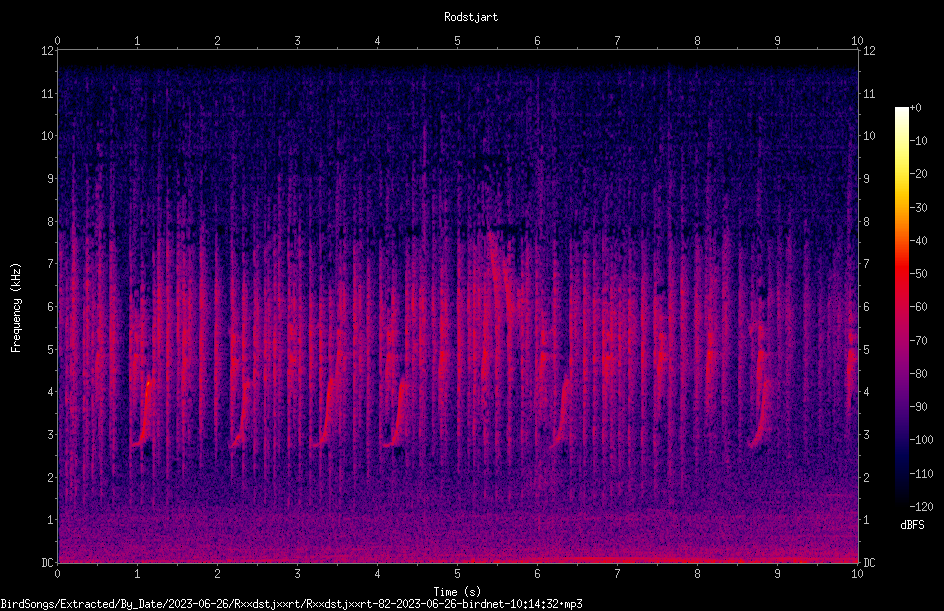Click the brightest rising call just after 1 second
Screen dimensions: 944x611
pyautogui.click(x=144, y=412)
